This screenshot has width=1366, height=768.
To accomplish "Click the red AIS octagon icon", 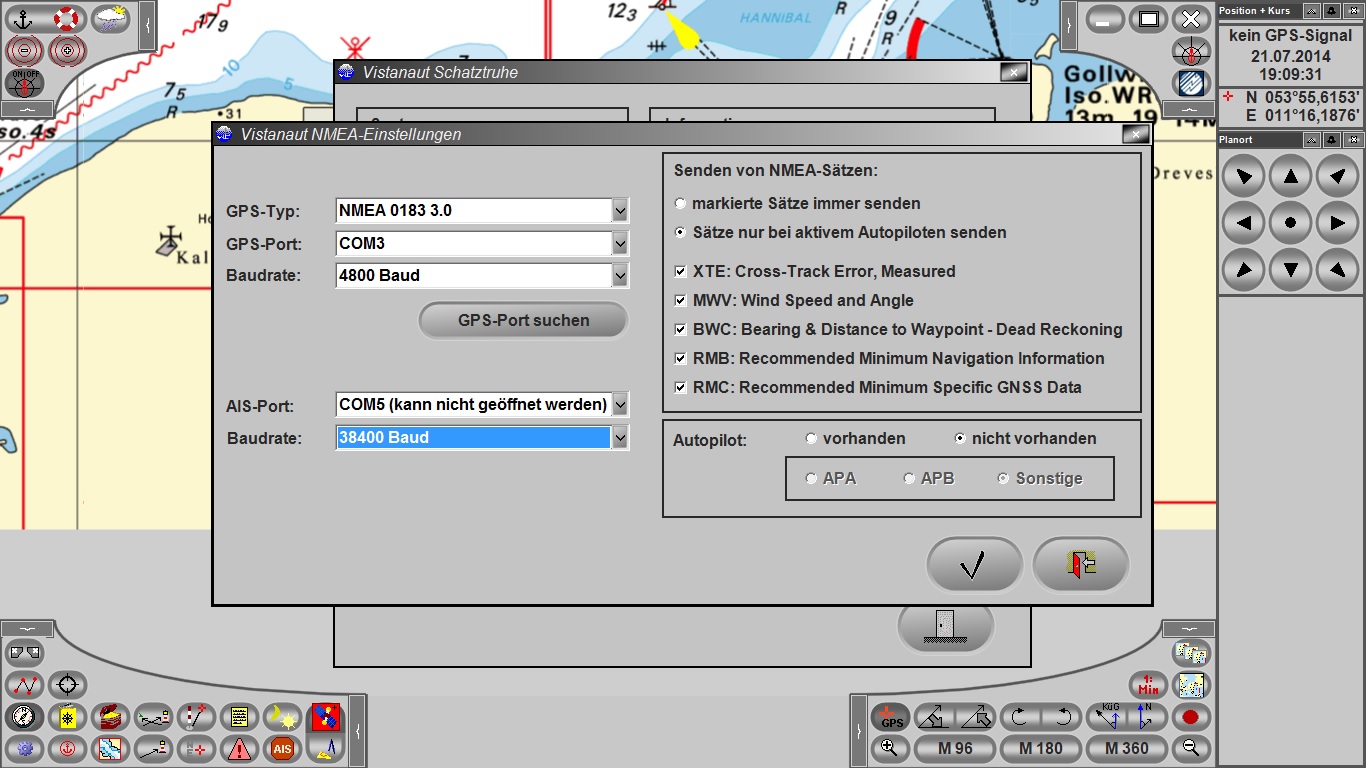I will tap(282, 748).
